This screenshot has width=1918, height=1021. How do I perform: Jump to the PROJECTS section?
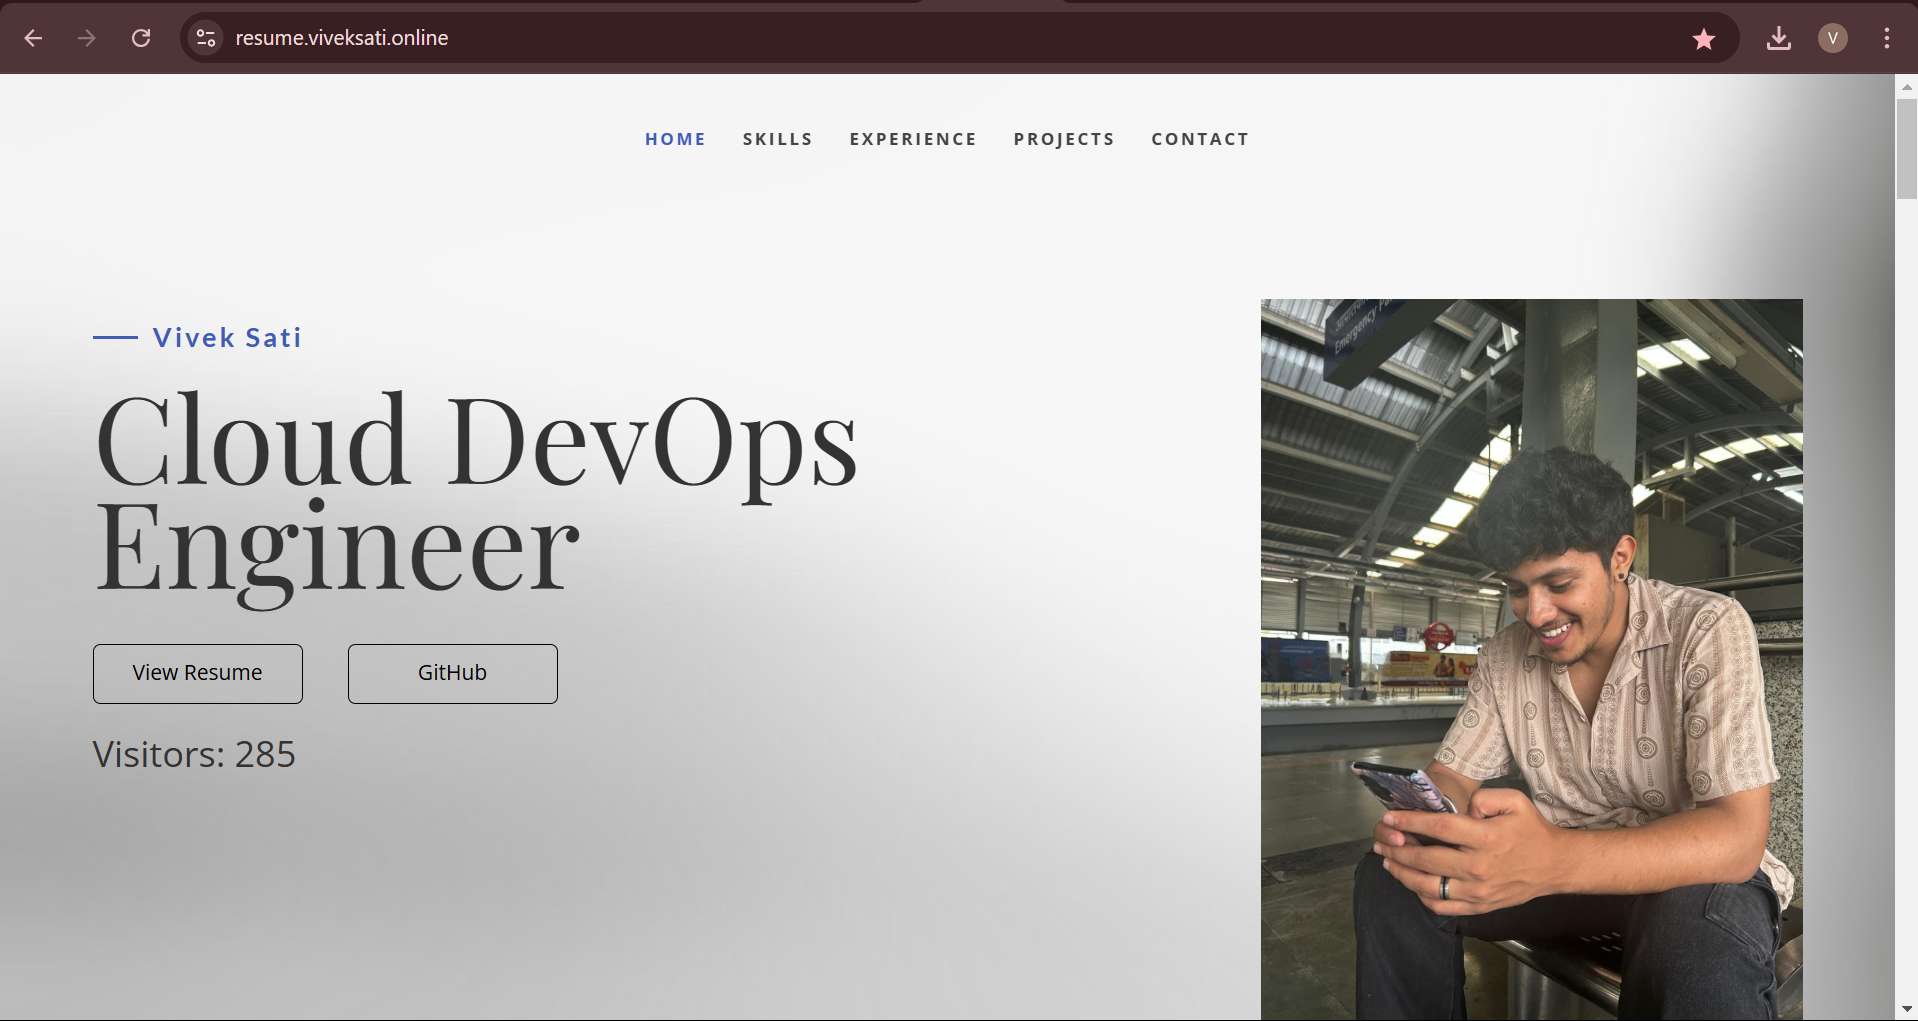[1064, 139]
